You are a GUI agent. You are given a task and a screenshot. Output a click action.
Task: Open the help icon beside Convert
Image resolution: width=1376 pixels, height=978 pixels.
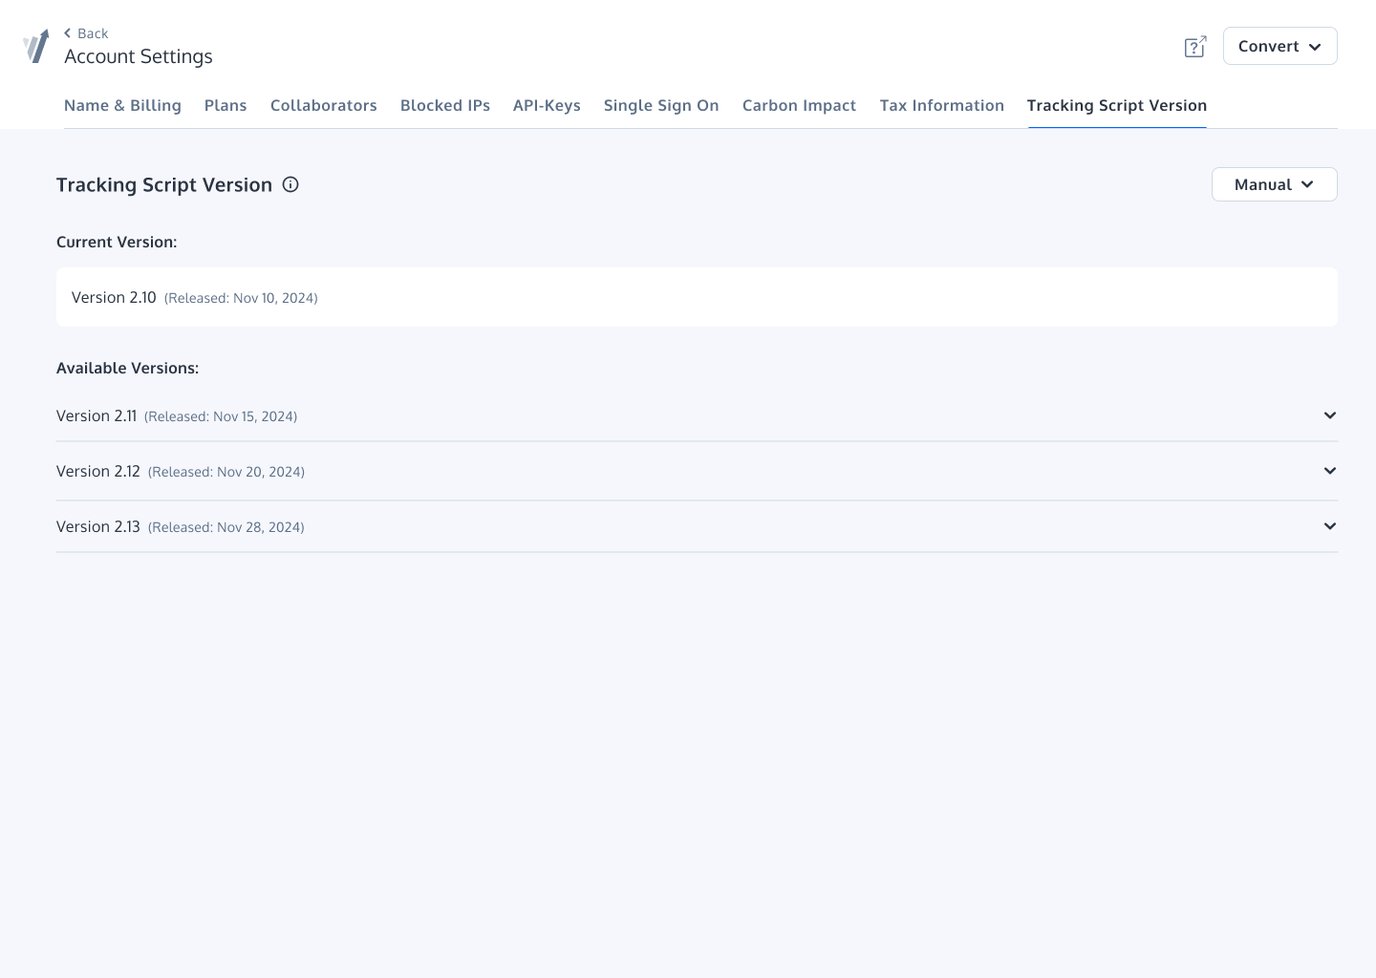[x=1195, y=46]
